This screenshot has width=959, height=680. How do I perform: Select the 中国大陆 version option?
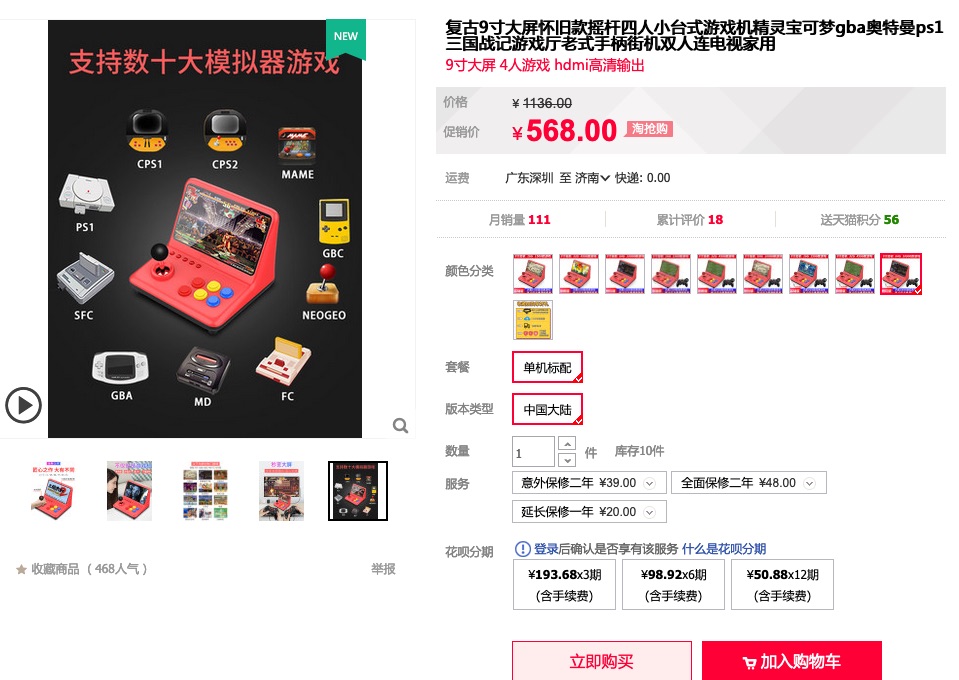tap(547, 409)
